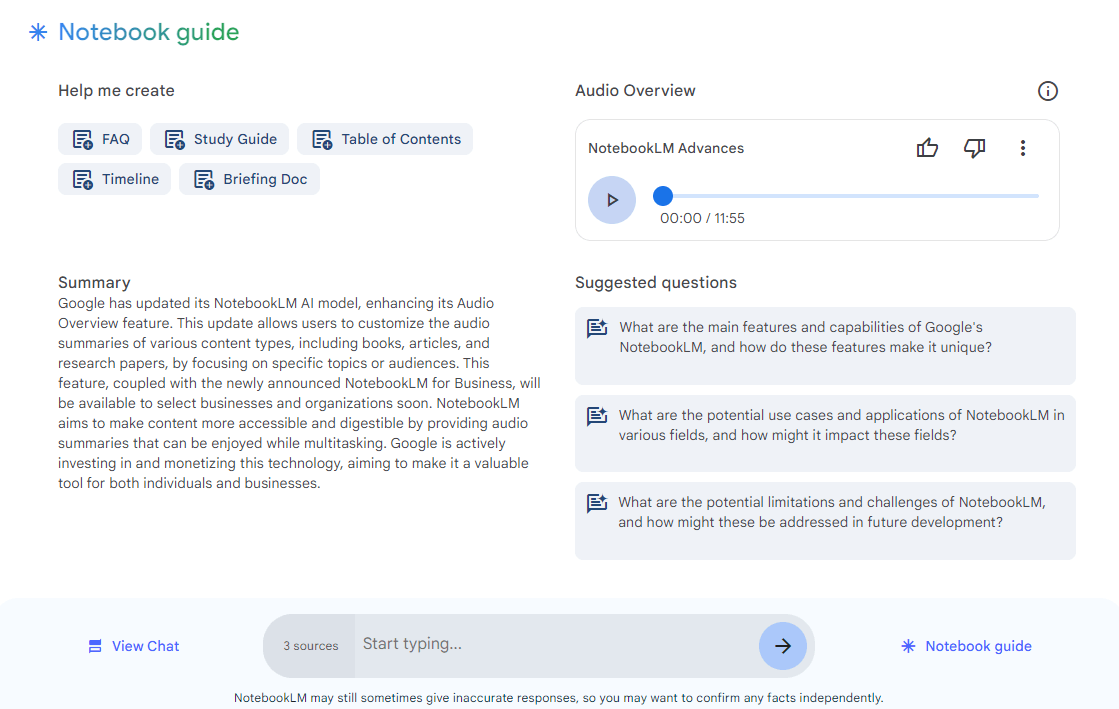Click the inaccurate responses disclaimer text
The height and width of the screenshot is (709, 1119).
point(559,698)
